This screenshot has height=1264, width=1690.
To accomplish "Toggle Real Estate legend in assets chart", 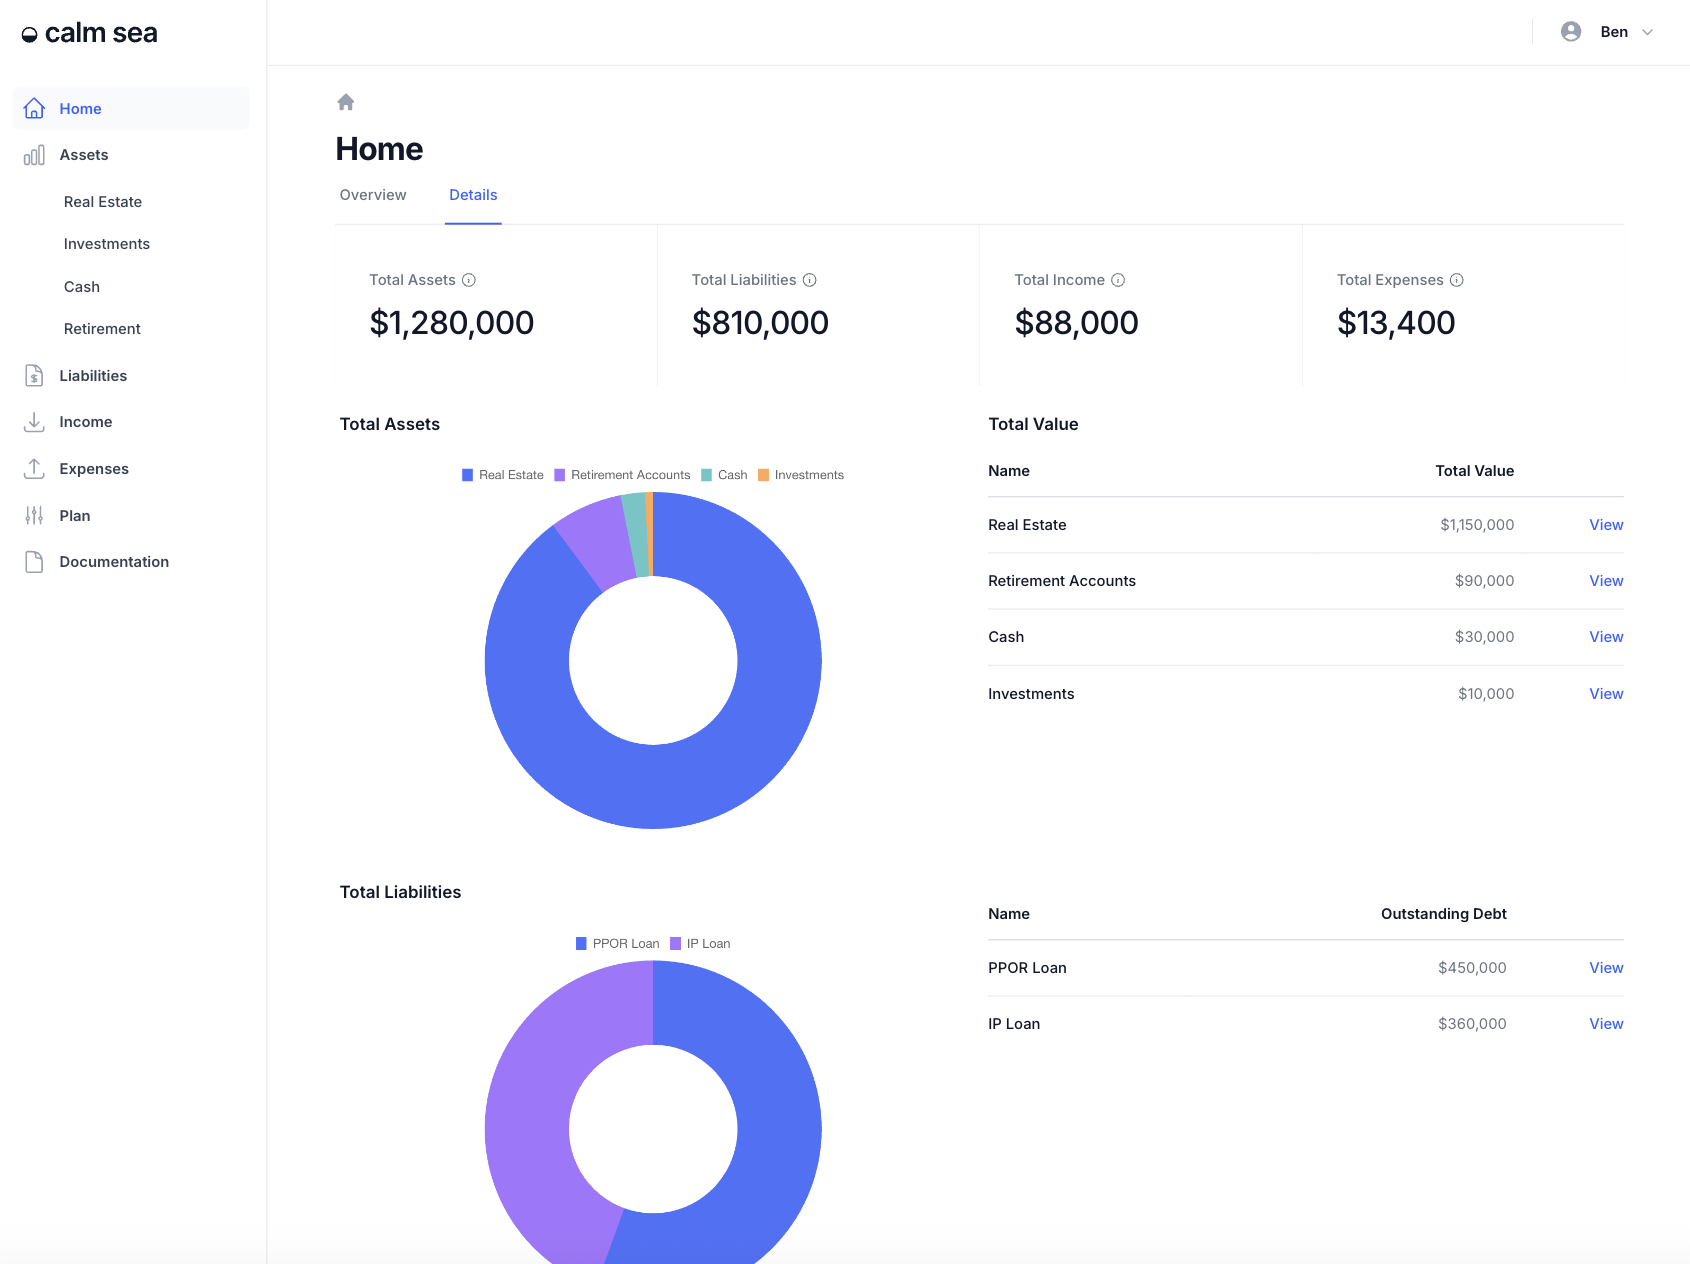I will point(502,475).
